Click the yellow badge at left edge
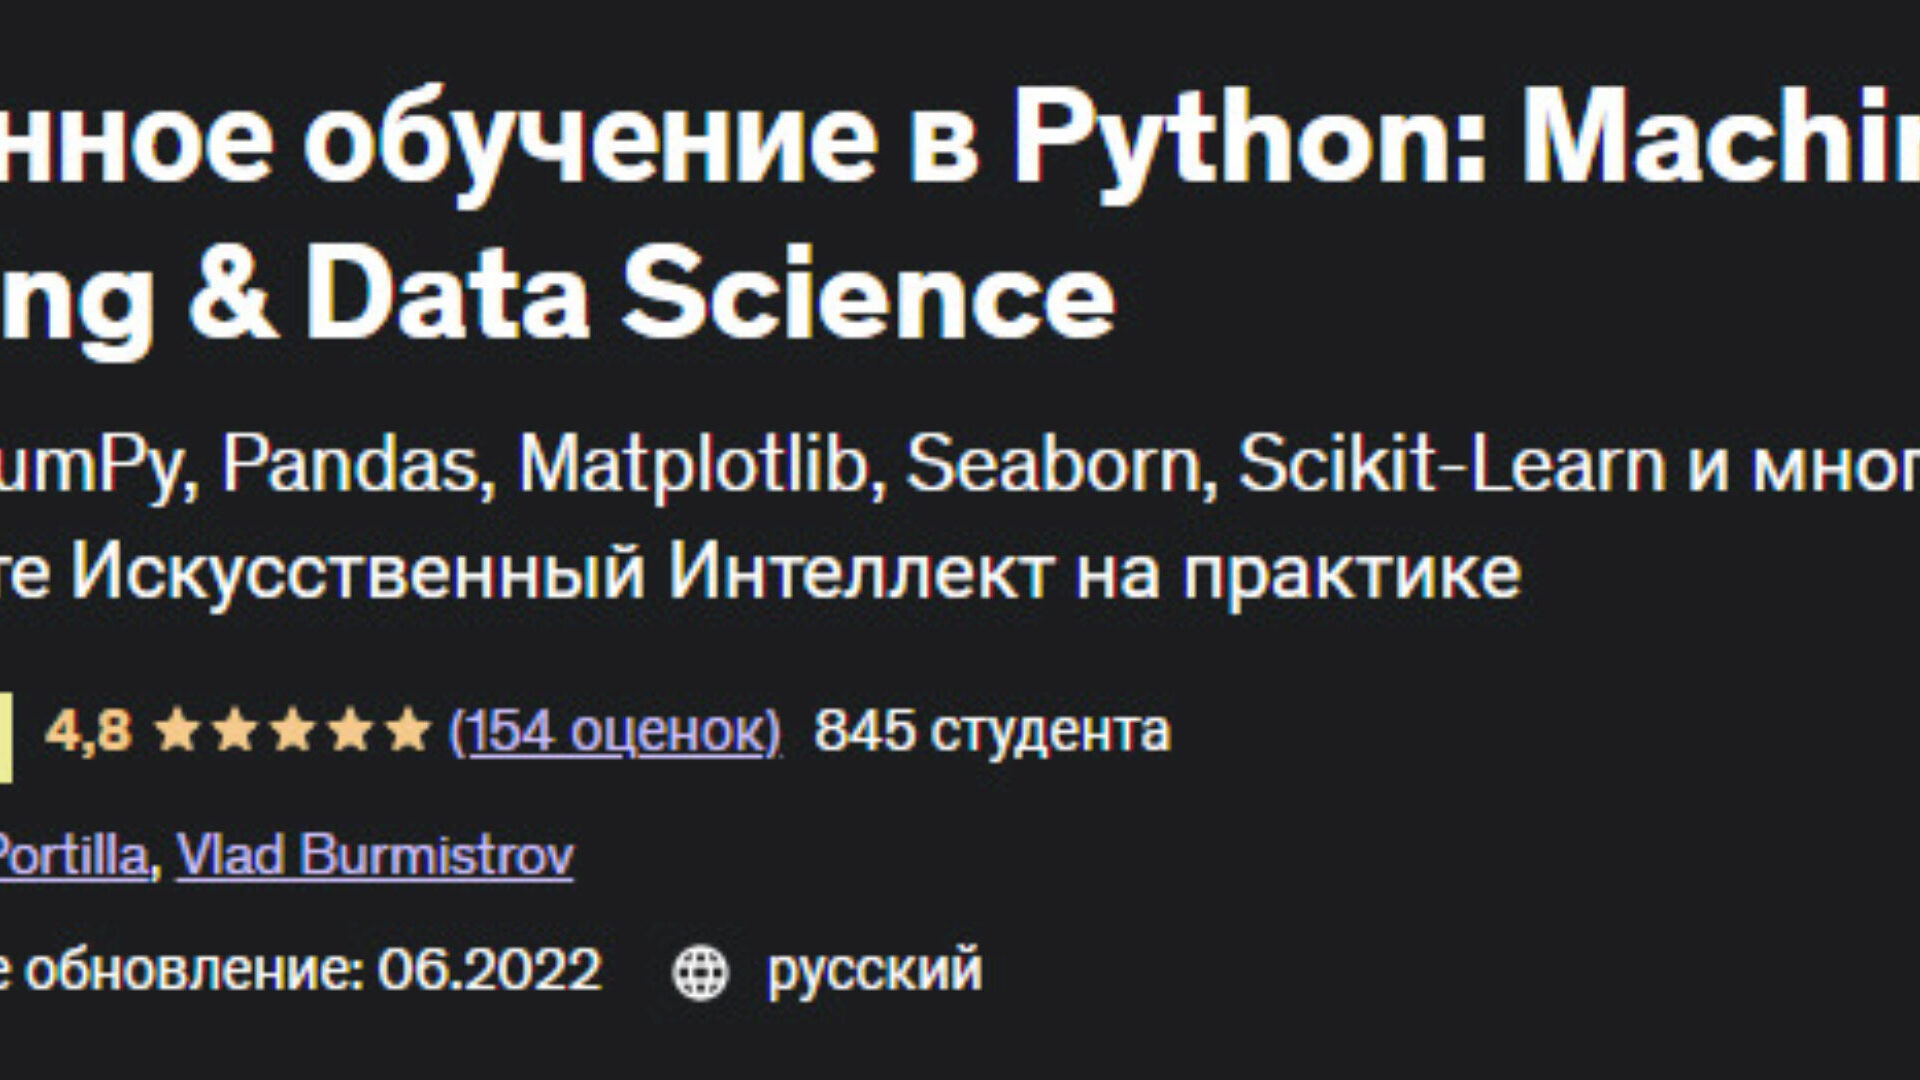This screenshot has width=1920, height=1080. [5, 737]
